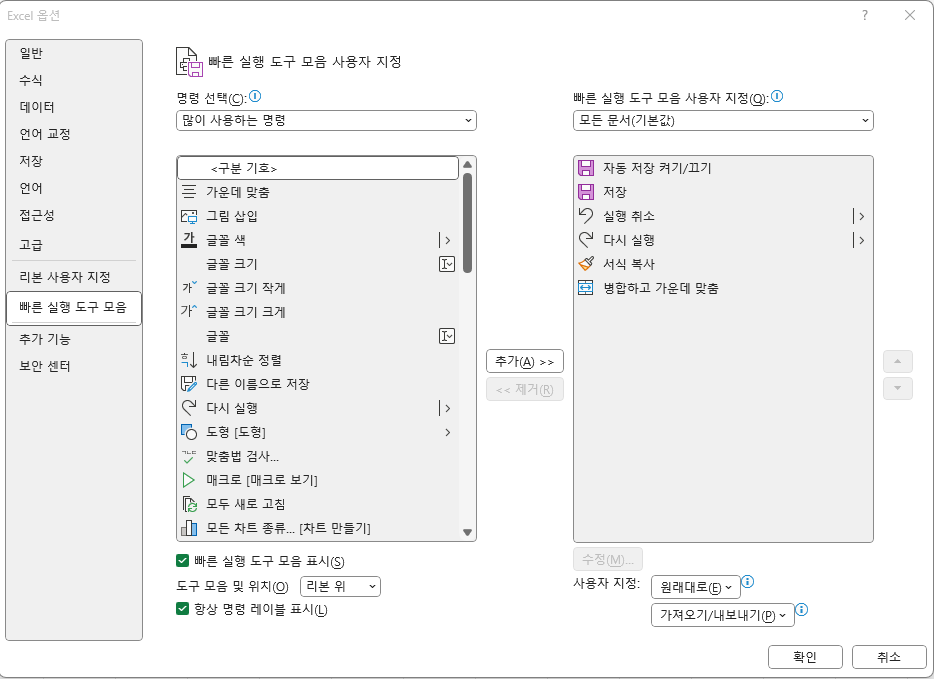Open the 일반 options category

(74, 53)
